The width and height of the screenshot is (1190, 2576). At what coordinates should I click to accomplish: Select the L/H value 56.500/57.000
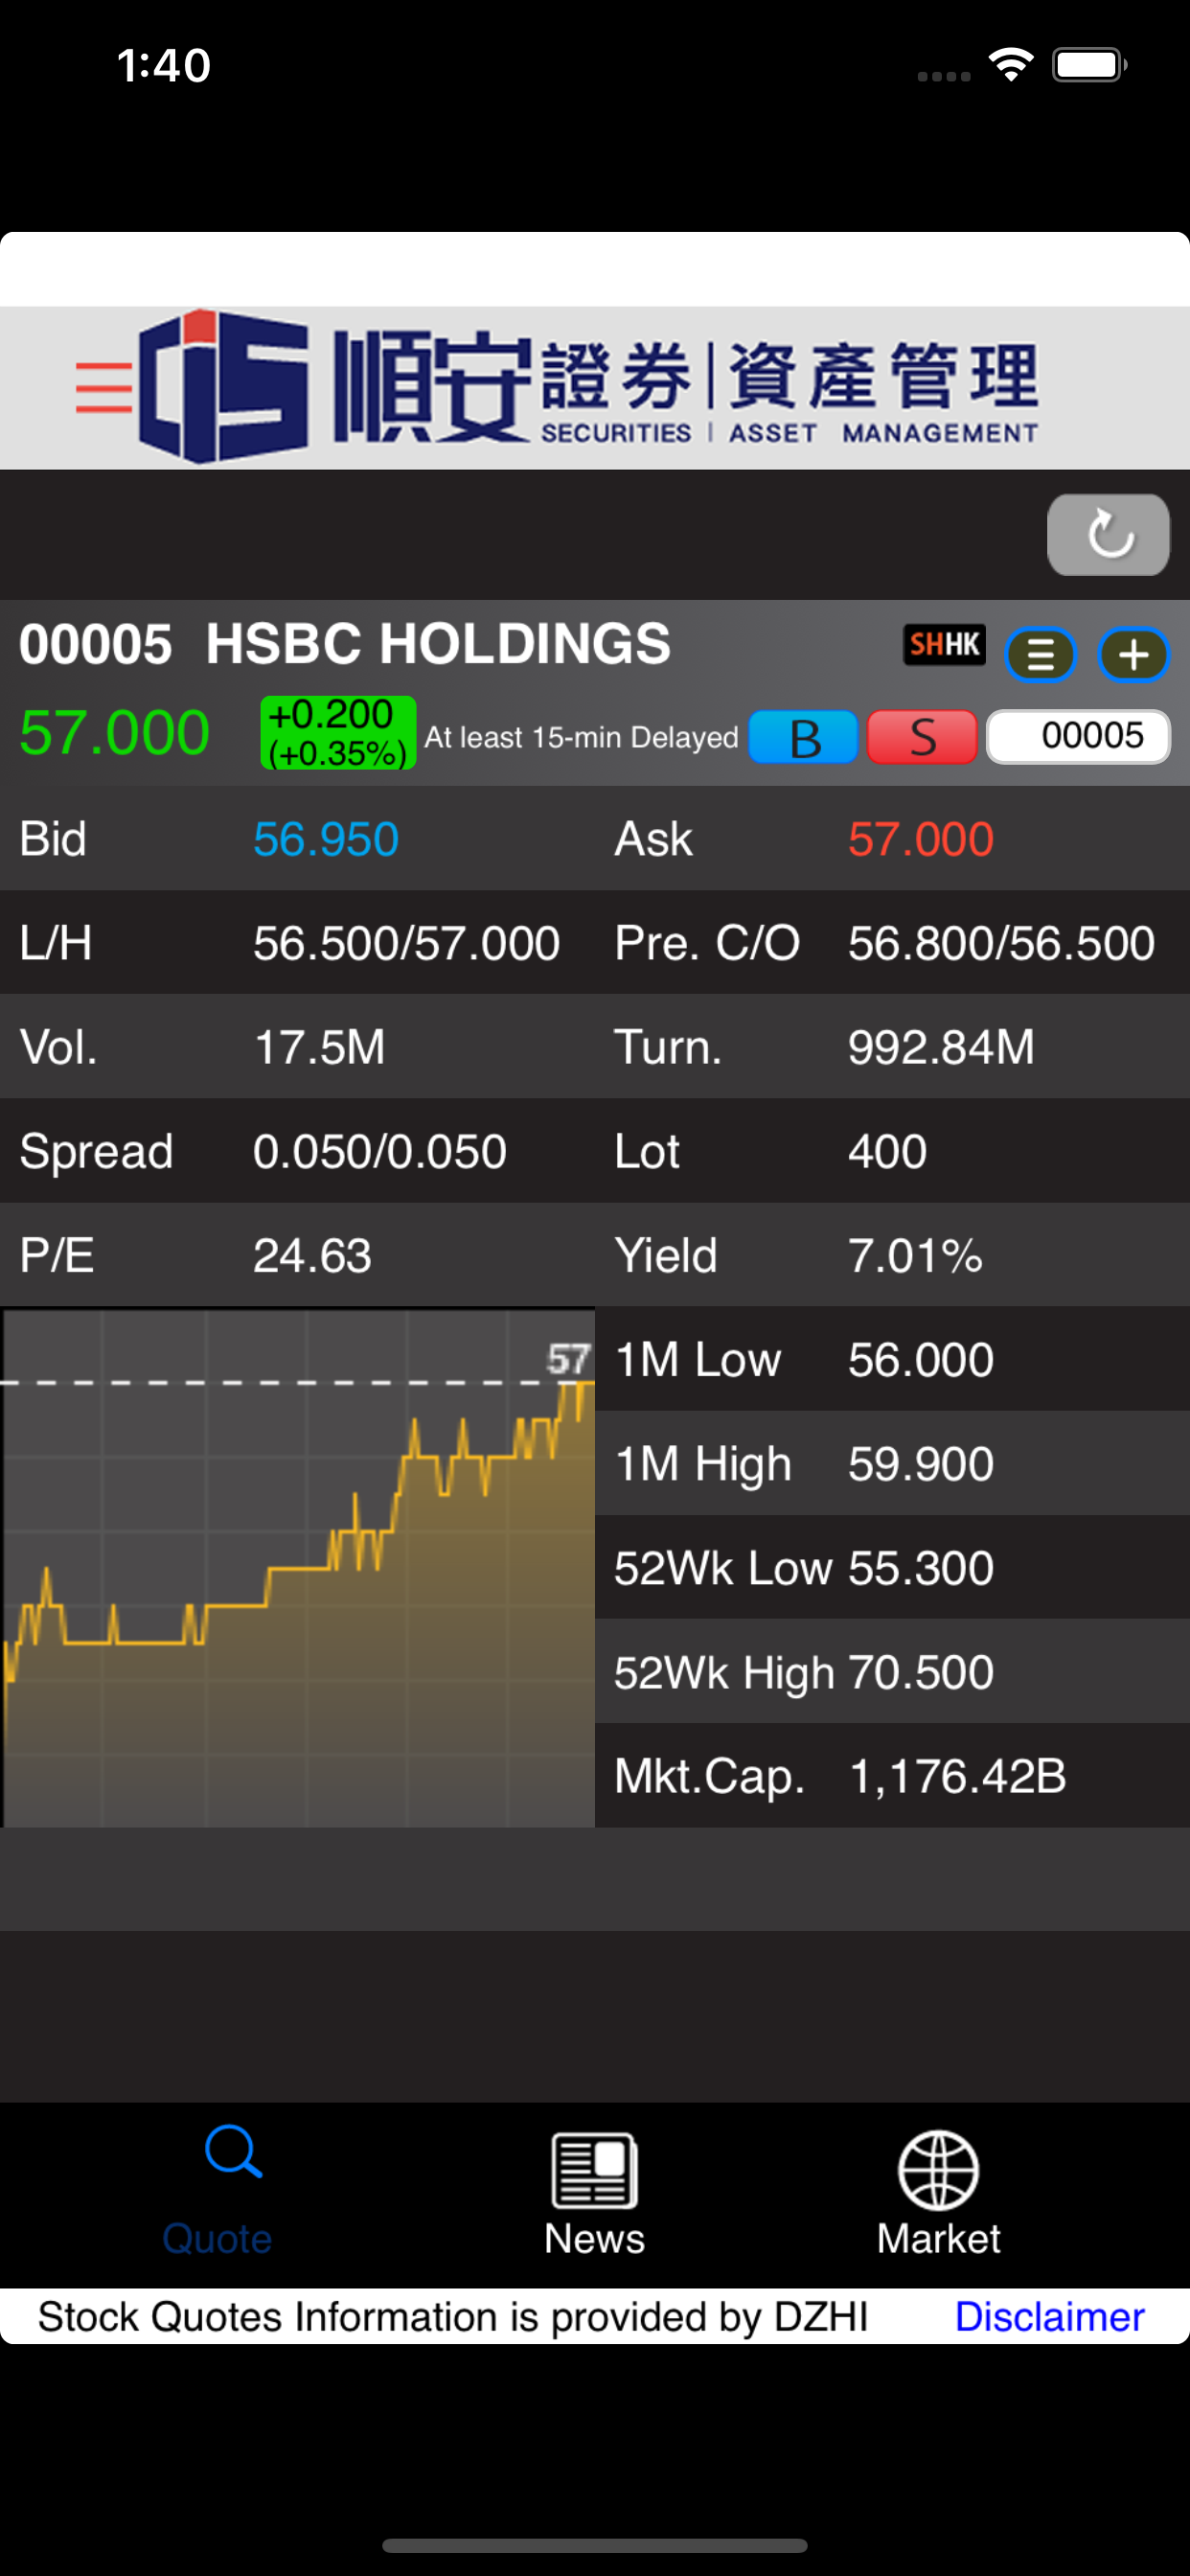click(406, 943)
